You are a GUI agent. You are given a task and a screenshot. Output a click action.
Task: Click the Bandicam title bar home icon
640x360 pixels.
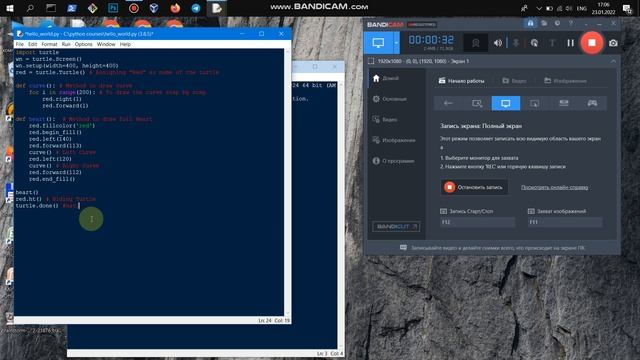[530, 23]
